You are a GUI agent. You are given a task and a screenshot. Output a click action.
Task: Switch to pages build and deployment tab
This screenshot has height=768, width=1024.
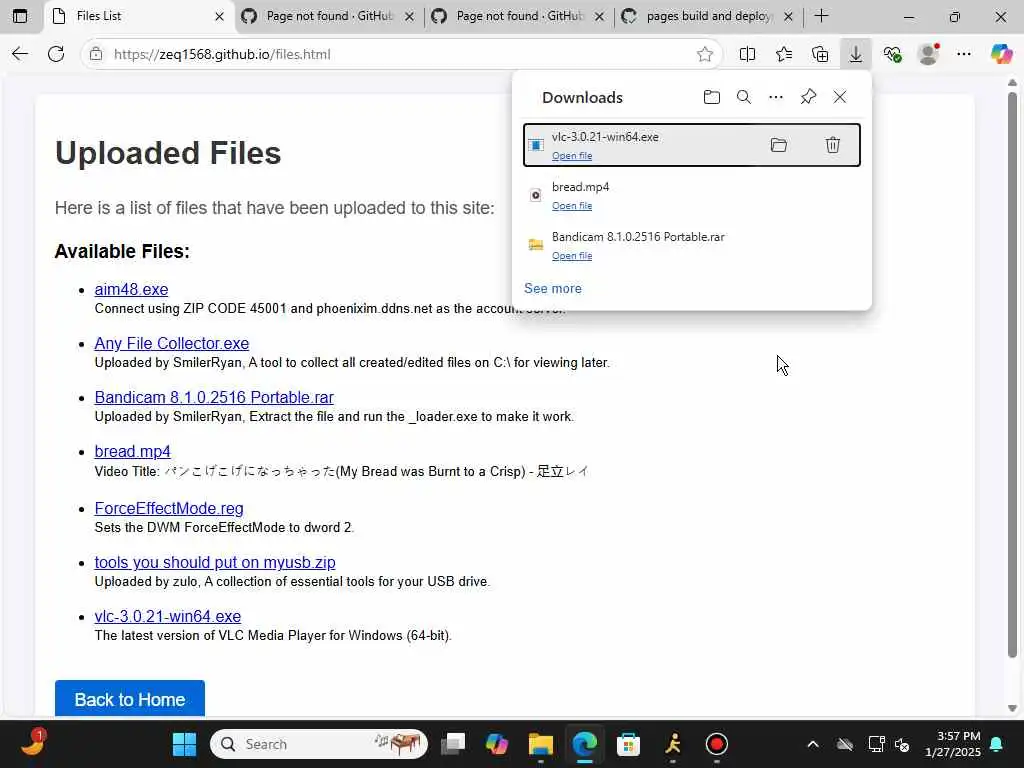(x=708, y=16)
